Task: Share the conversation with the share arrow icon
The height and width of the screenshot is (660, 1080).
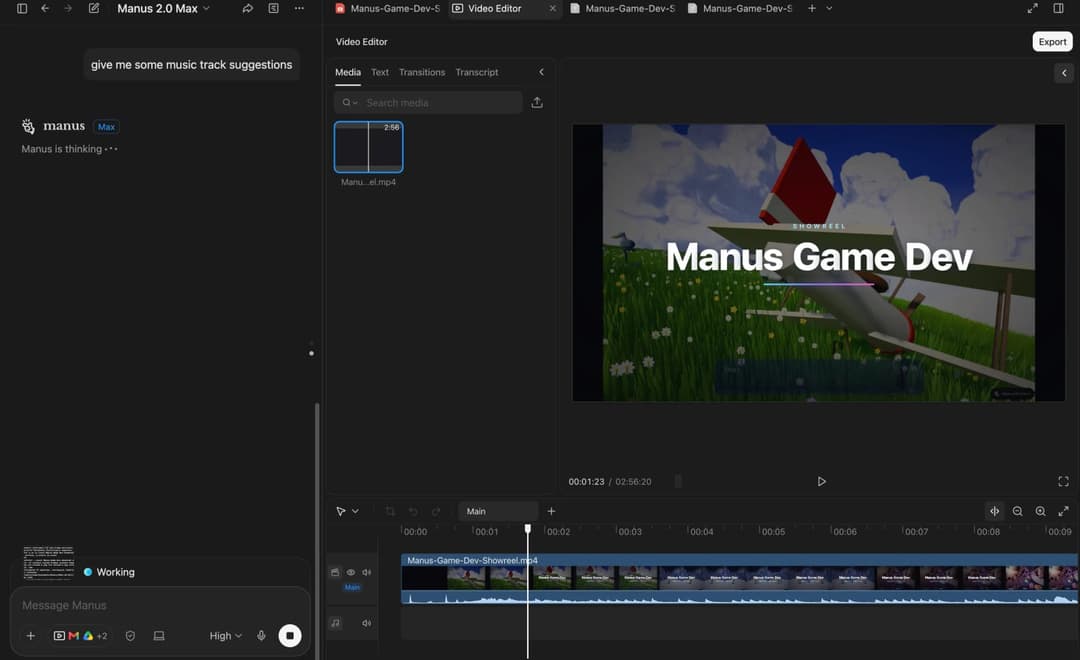Action: (x=247, y=8)
